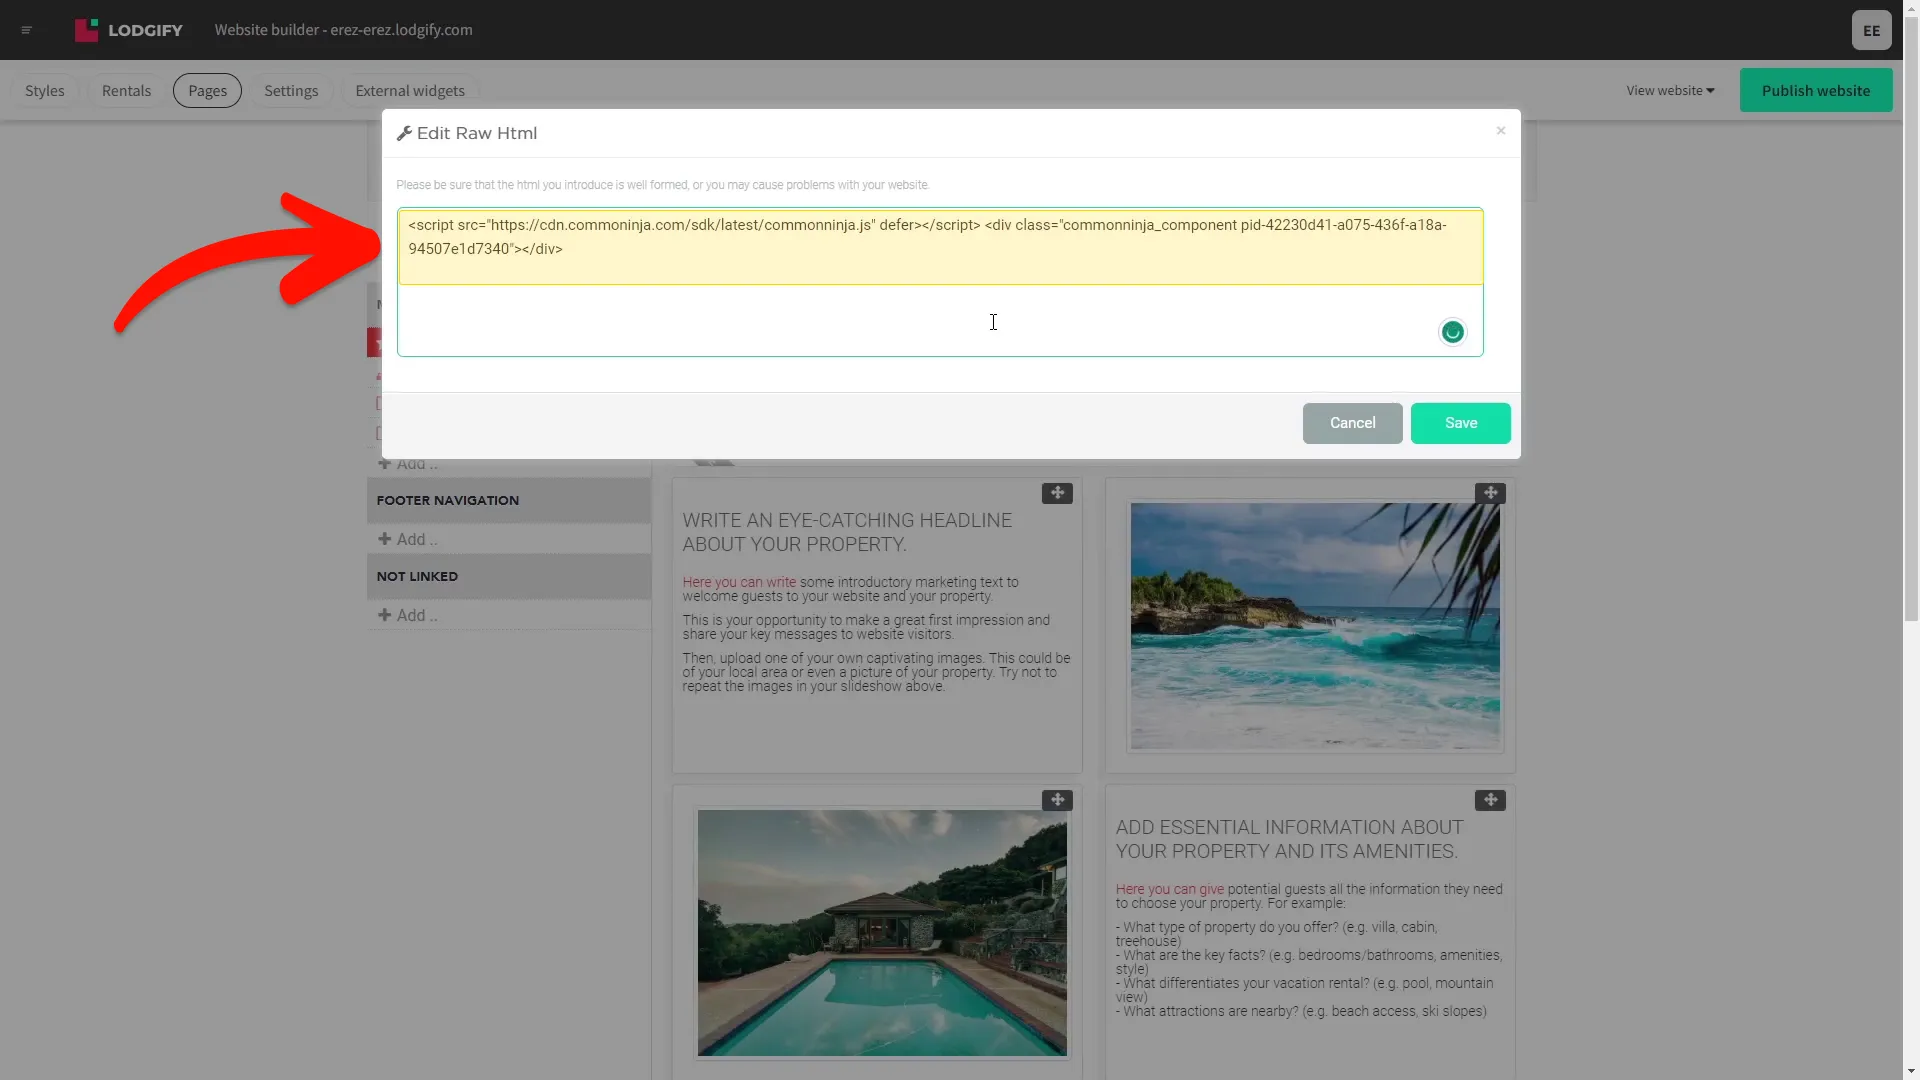The image size is (1920, 1080).
Task: Select the Footer Navigation section header
Action: 509,500
